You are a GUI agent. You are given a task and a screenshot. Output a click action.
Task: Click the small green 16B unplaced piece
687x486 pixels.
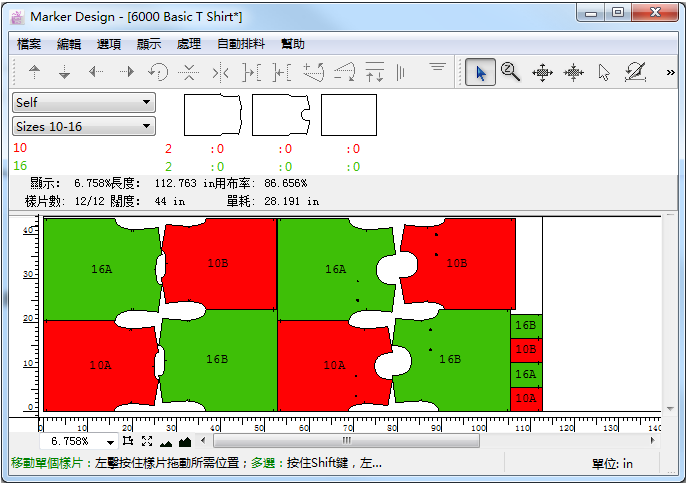click(526, 326)
